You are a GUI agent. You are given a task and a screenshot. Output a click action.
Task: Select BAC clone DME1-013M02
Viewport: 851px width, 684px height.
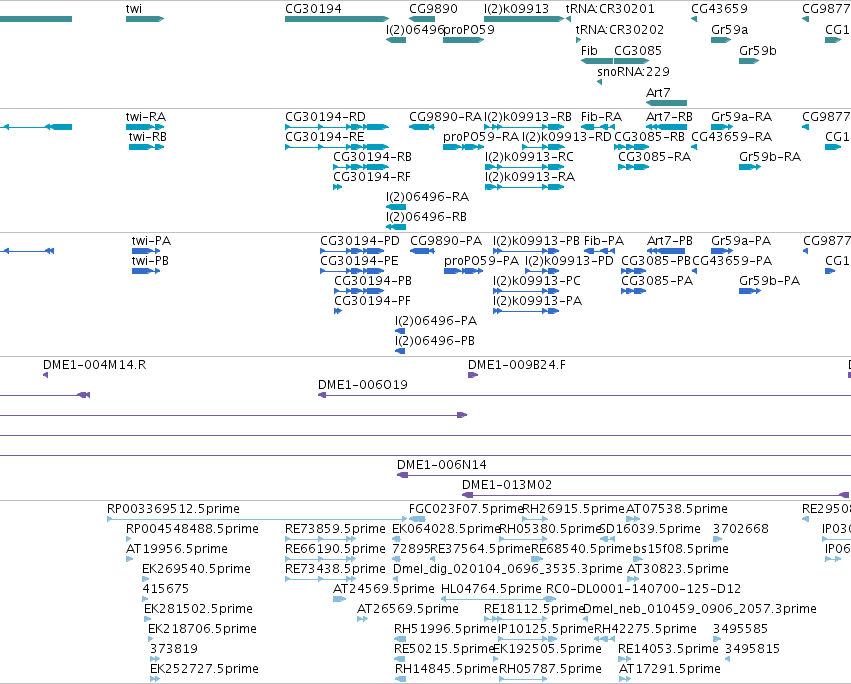coord(656,496)
